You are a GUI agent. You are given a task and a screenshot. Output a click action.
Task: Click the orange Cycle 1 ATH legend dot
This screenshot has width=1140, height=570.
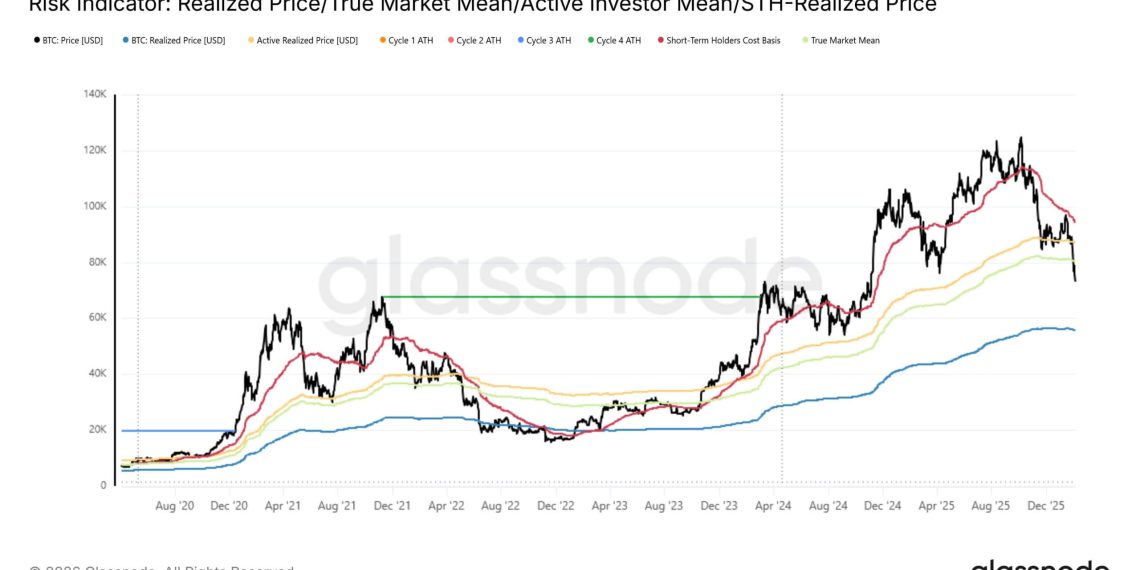[382, 41]
